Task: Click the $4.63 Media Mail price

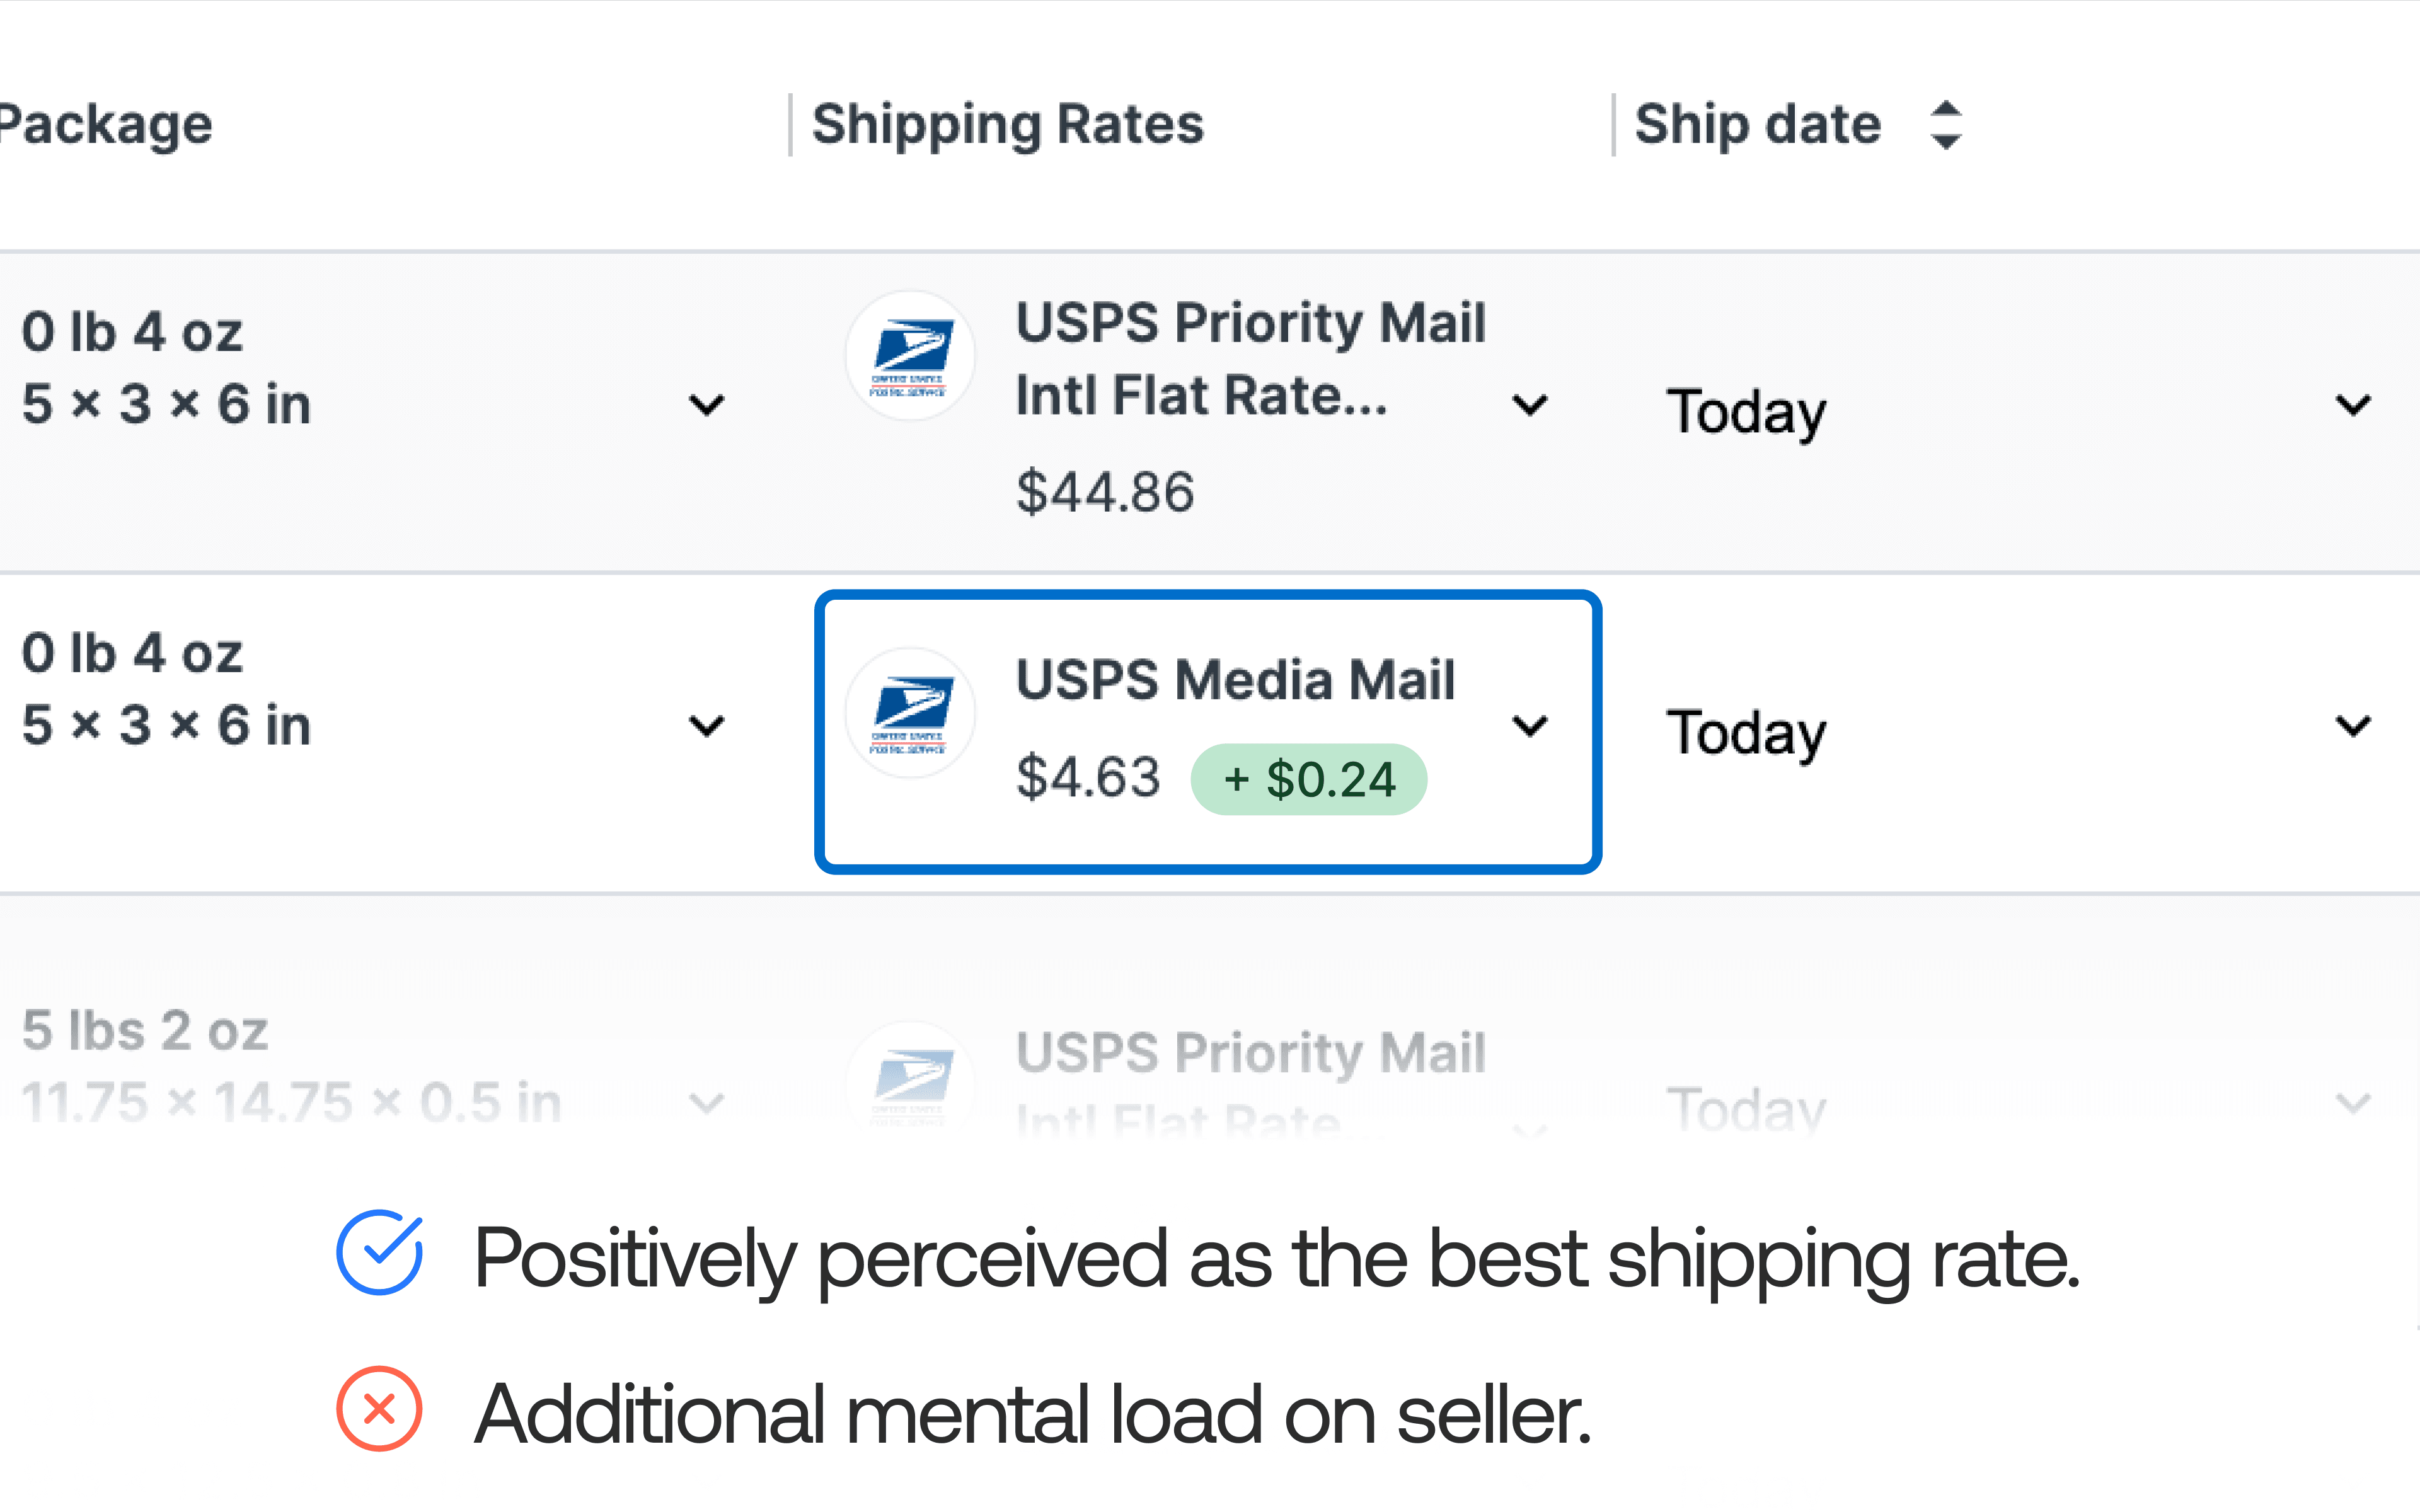Action: point(1088,777)
